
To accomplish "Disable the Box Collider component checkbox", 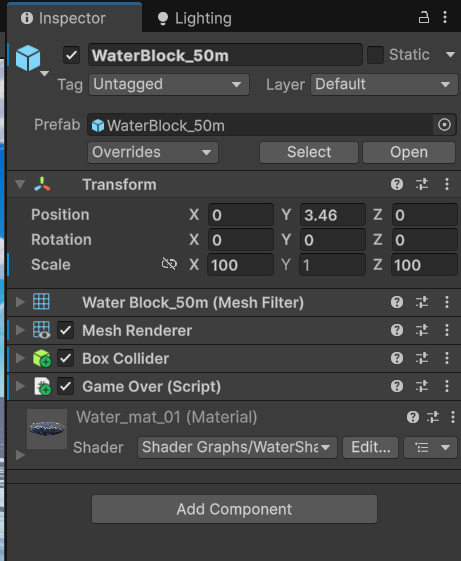I will 65,358.
